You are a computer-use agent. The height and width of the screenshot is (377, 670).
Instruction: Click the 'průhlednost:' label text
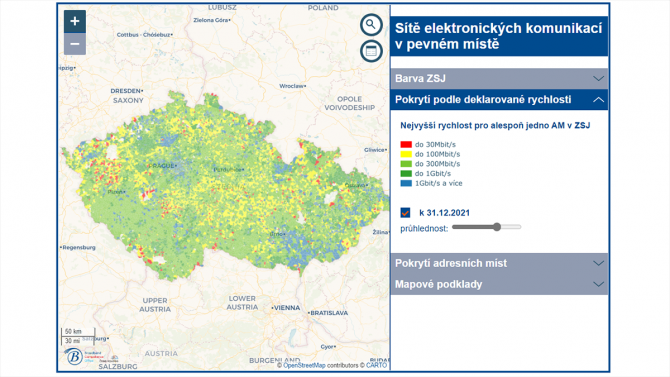point(424,229)
